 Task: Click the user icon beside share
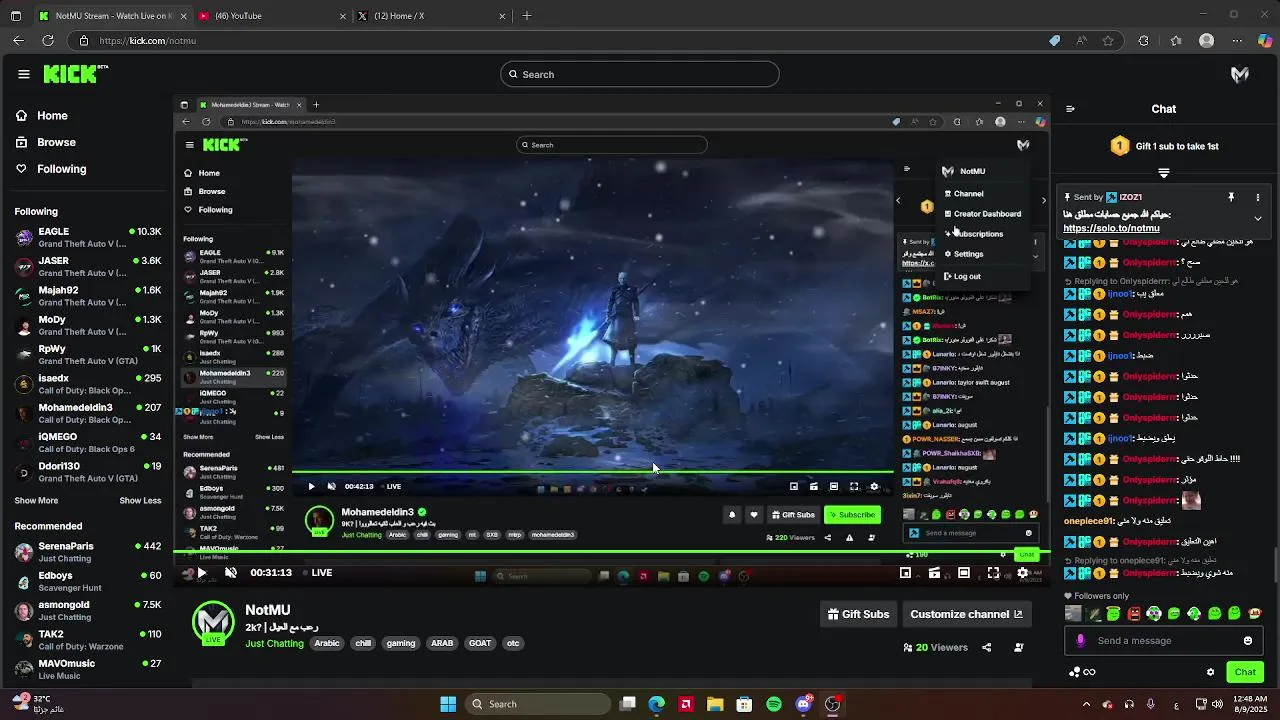pos(1019,647)
